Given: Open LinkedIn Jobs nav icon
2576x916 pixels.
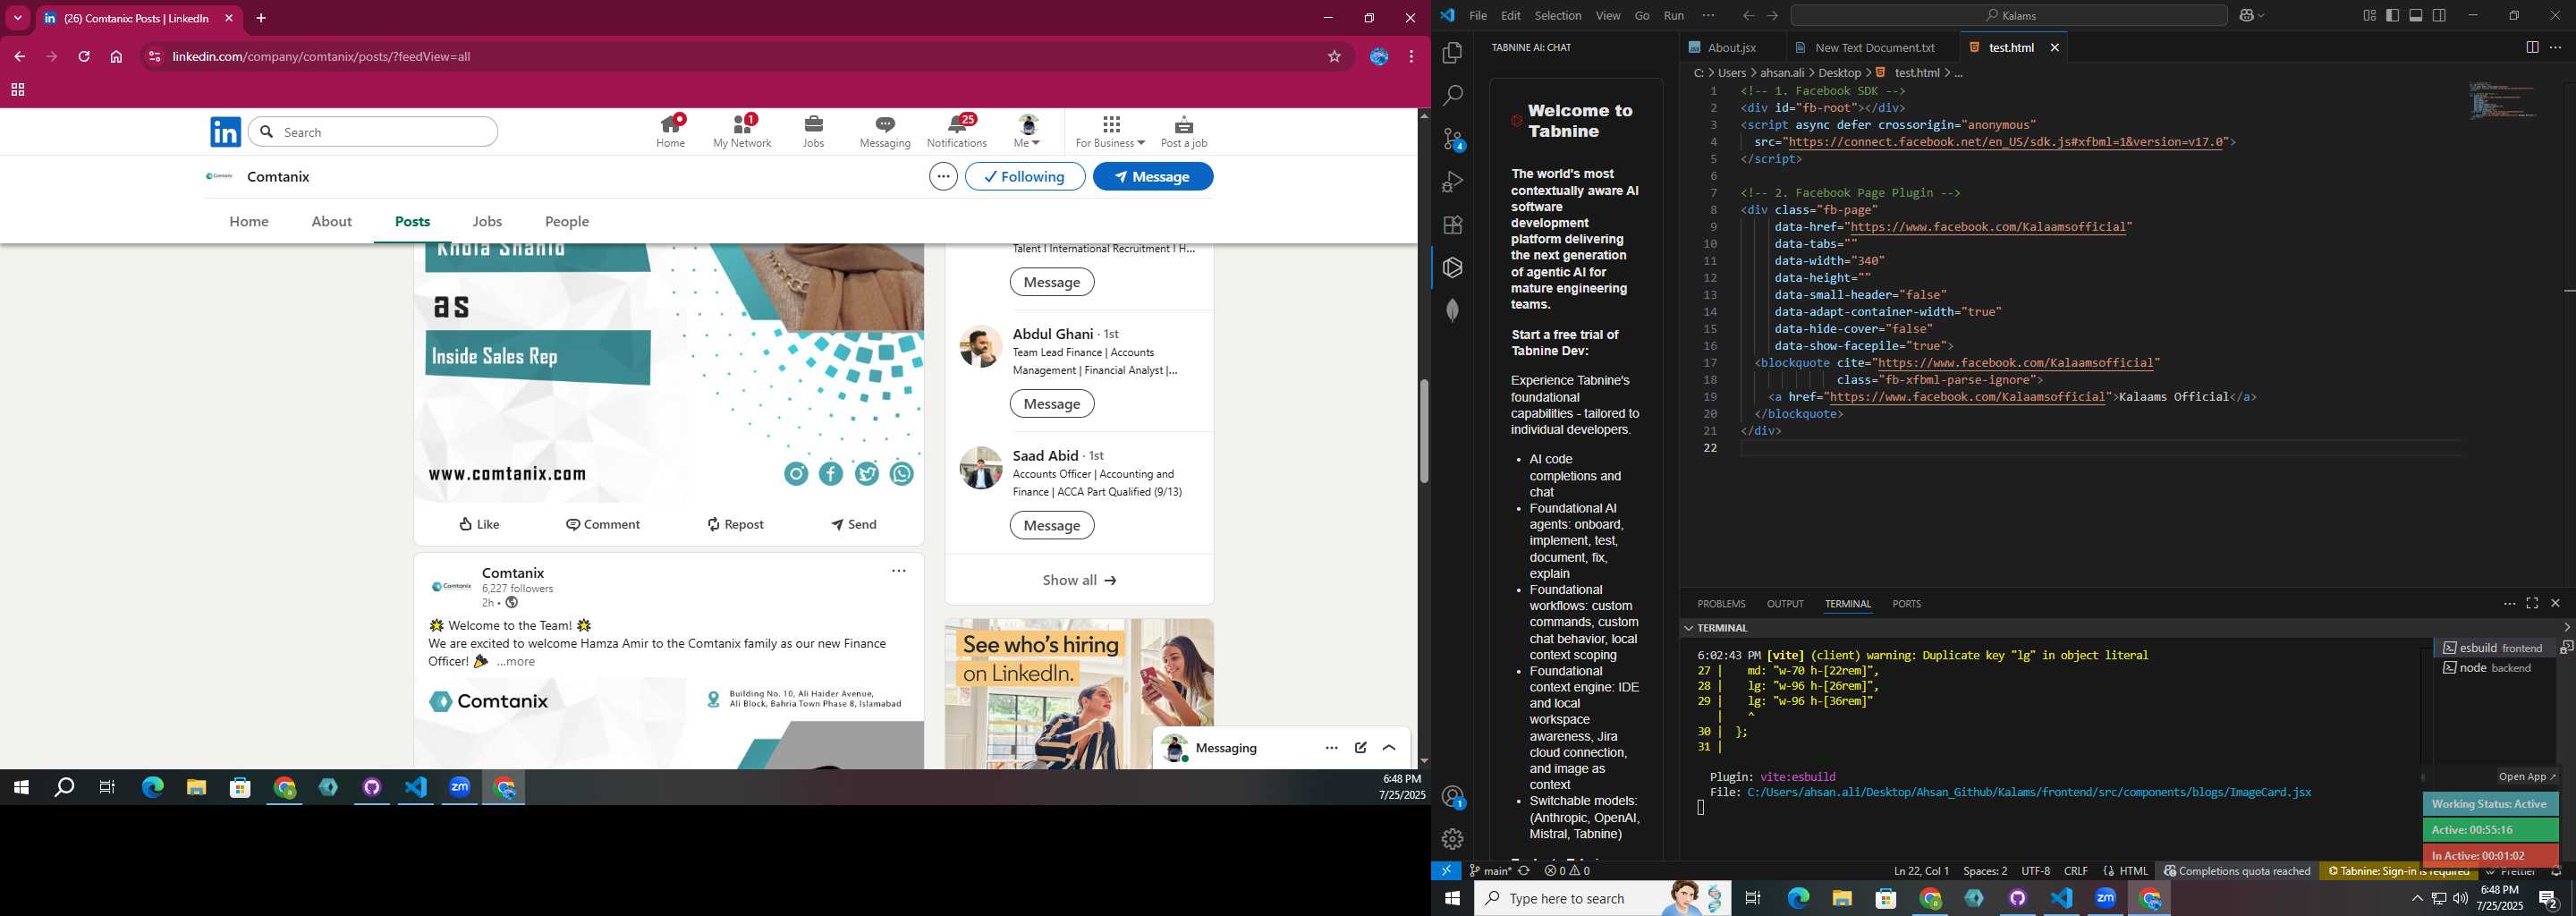Looking at the screenshot, I should 814,131.
